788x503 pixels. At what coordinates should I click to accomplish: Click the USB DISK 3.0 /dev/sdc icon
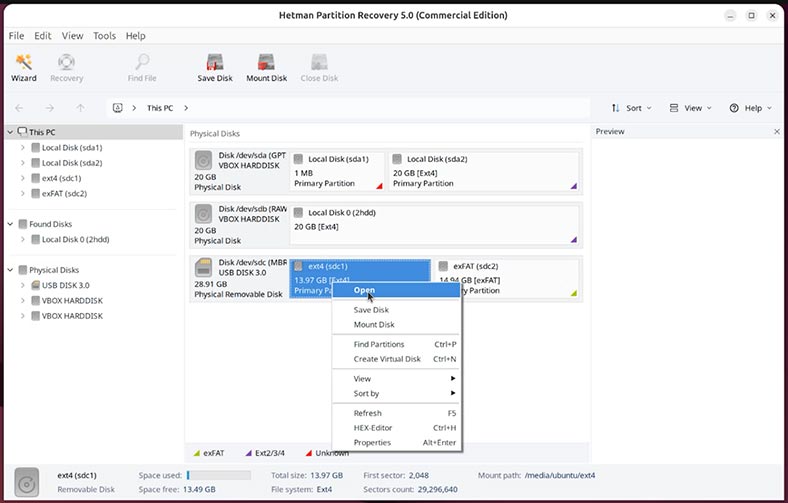pyautogui.click(x=204, y=267)
